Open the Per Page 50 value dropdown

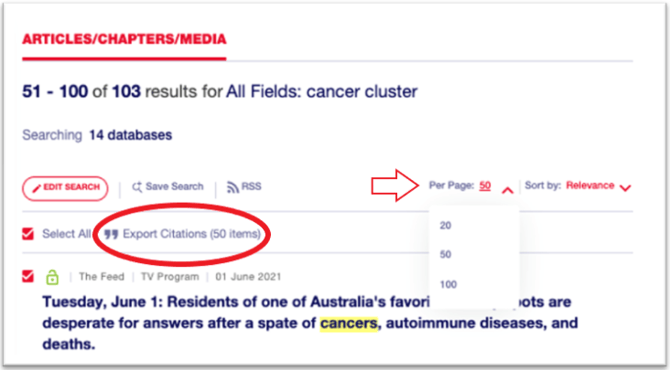pyautogui.click(x=485, y=185)
